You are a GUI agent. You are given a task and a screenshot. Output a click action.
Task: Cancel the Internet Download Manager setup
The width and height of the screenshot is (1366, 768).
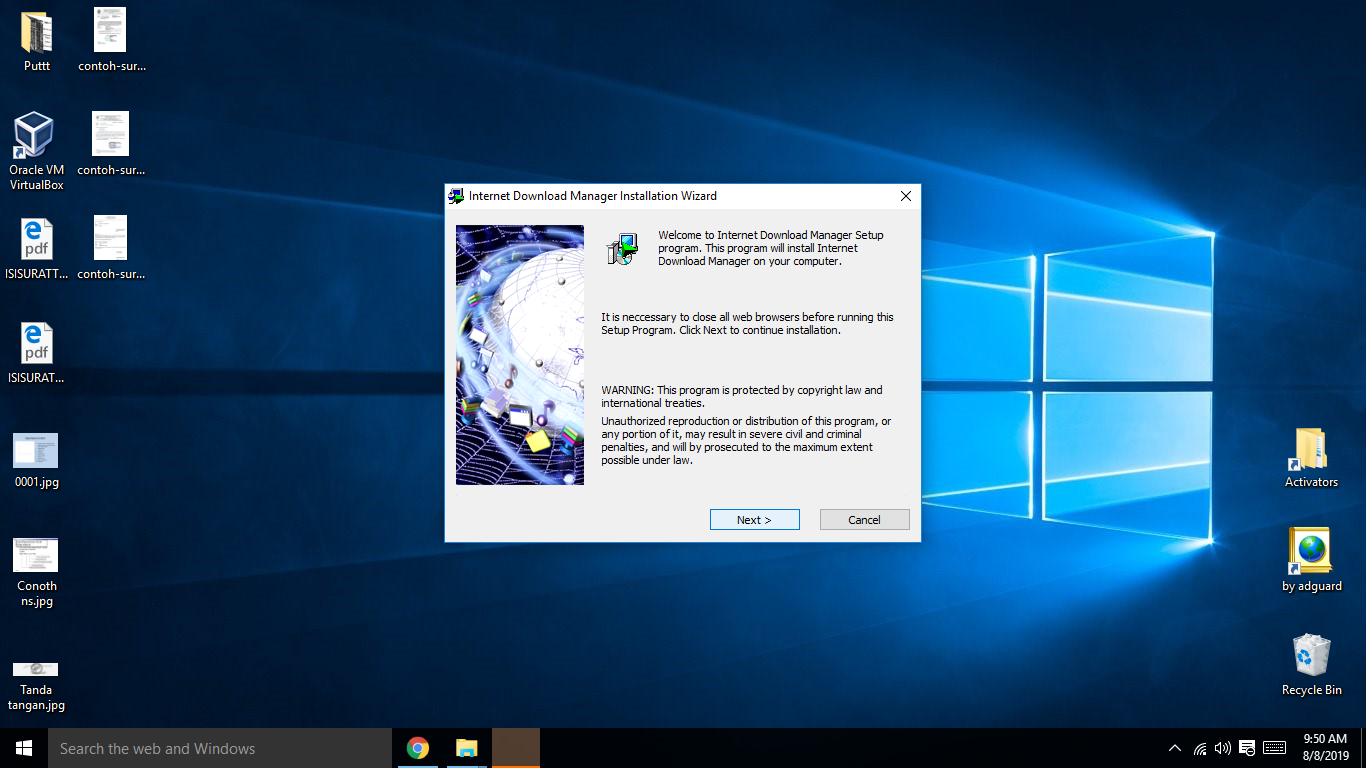(x=864, y=520)
